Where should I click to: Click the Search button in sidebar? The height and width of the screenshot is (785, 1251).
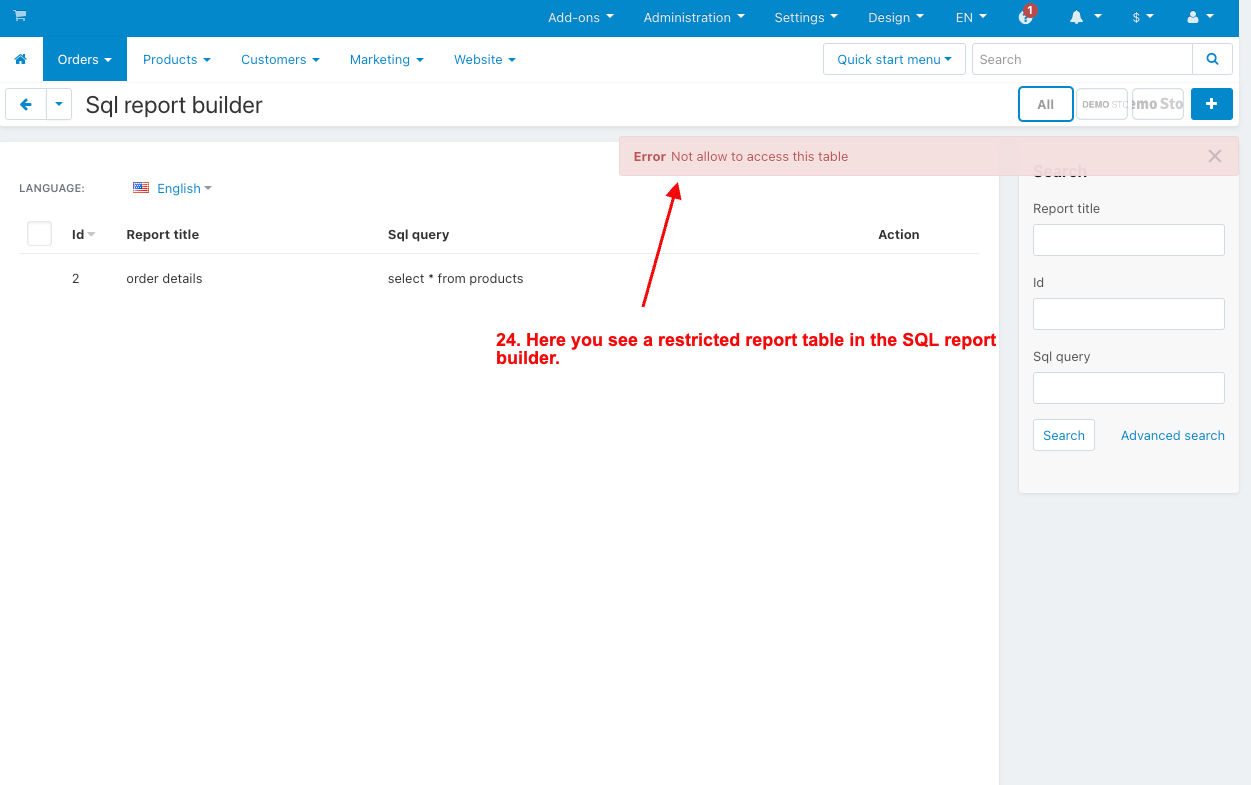1064,435
